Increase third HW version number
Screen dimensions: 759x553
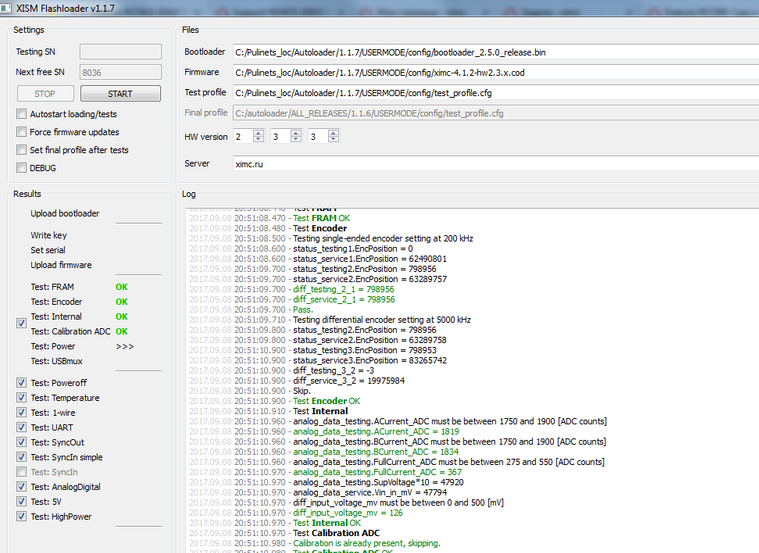pyautogui.click(x=333, y=133)
